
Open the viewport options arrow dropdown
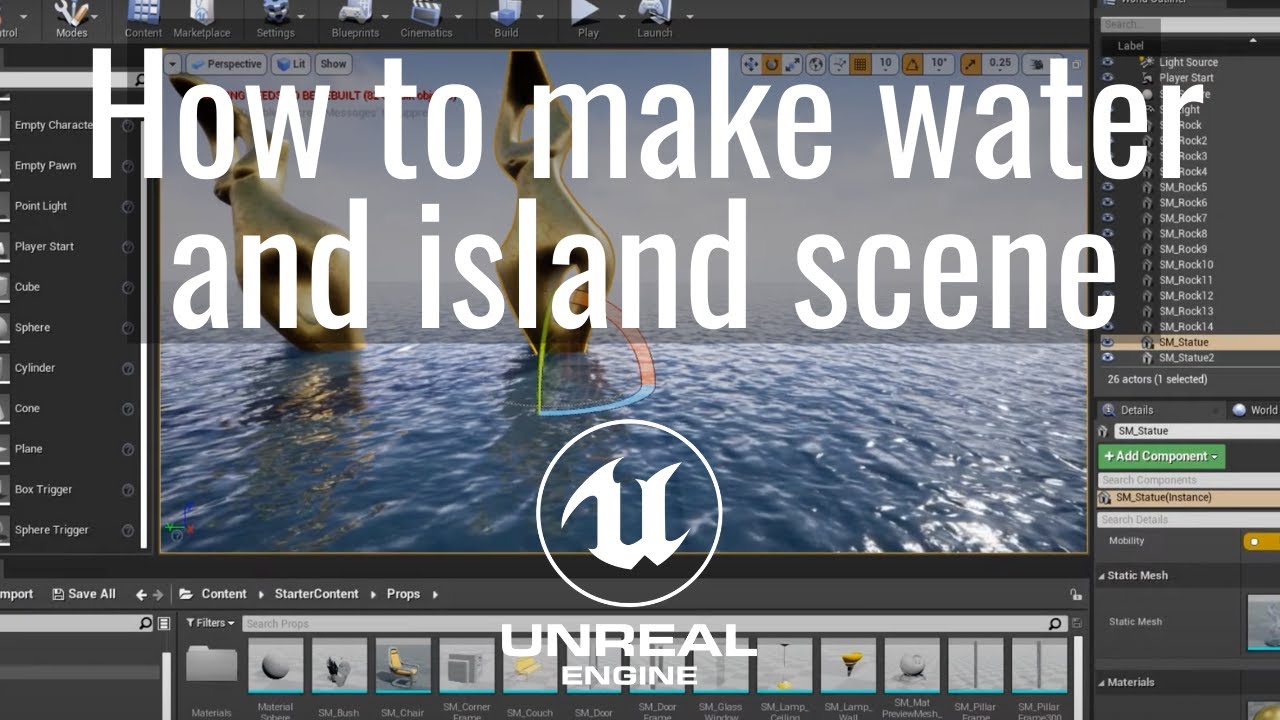(x=173, y=64)
